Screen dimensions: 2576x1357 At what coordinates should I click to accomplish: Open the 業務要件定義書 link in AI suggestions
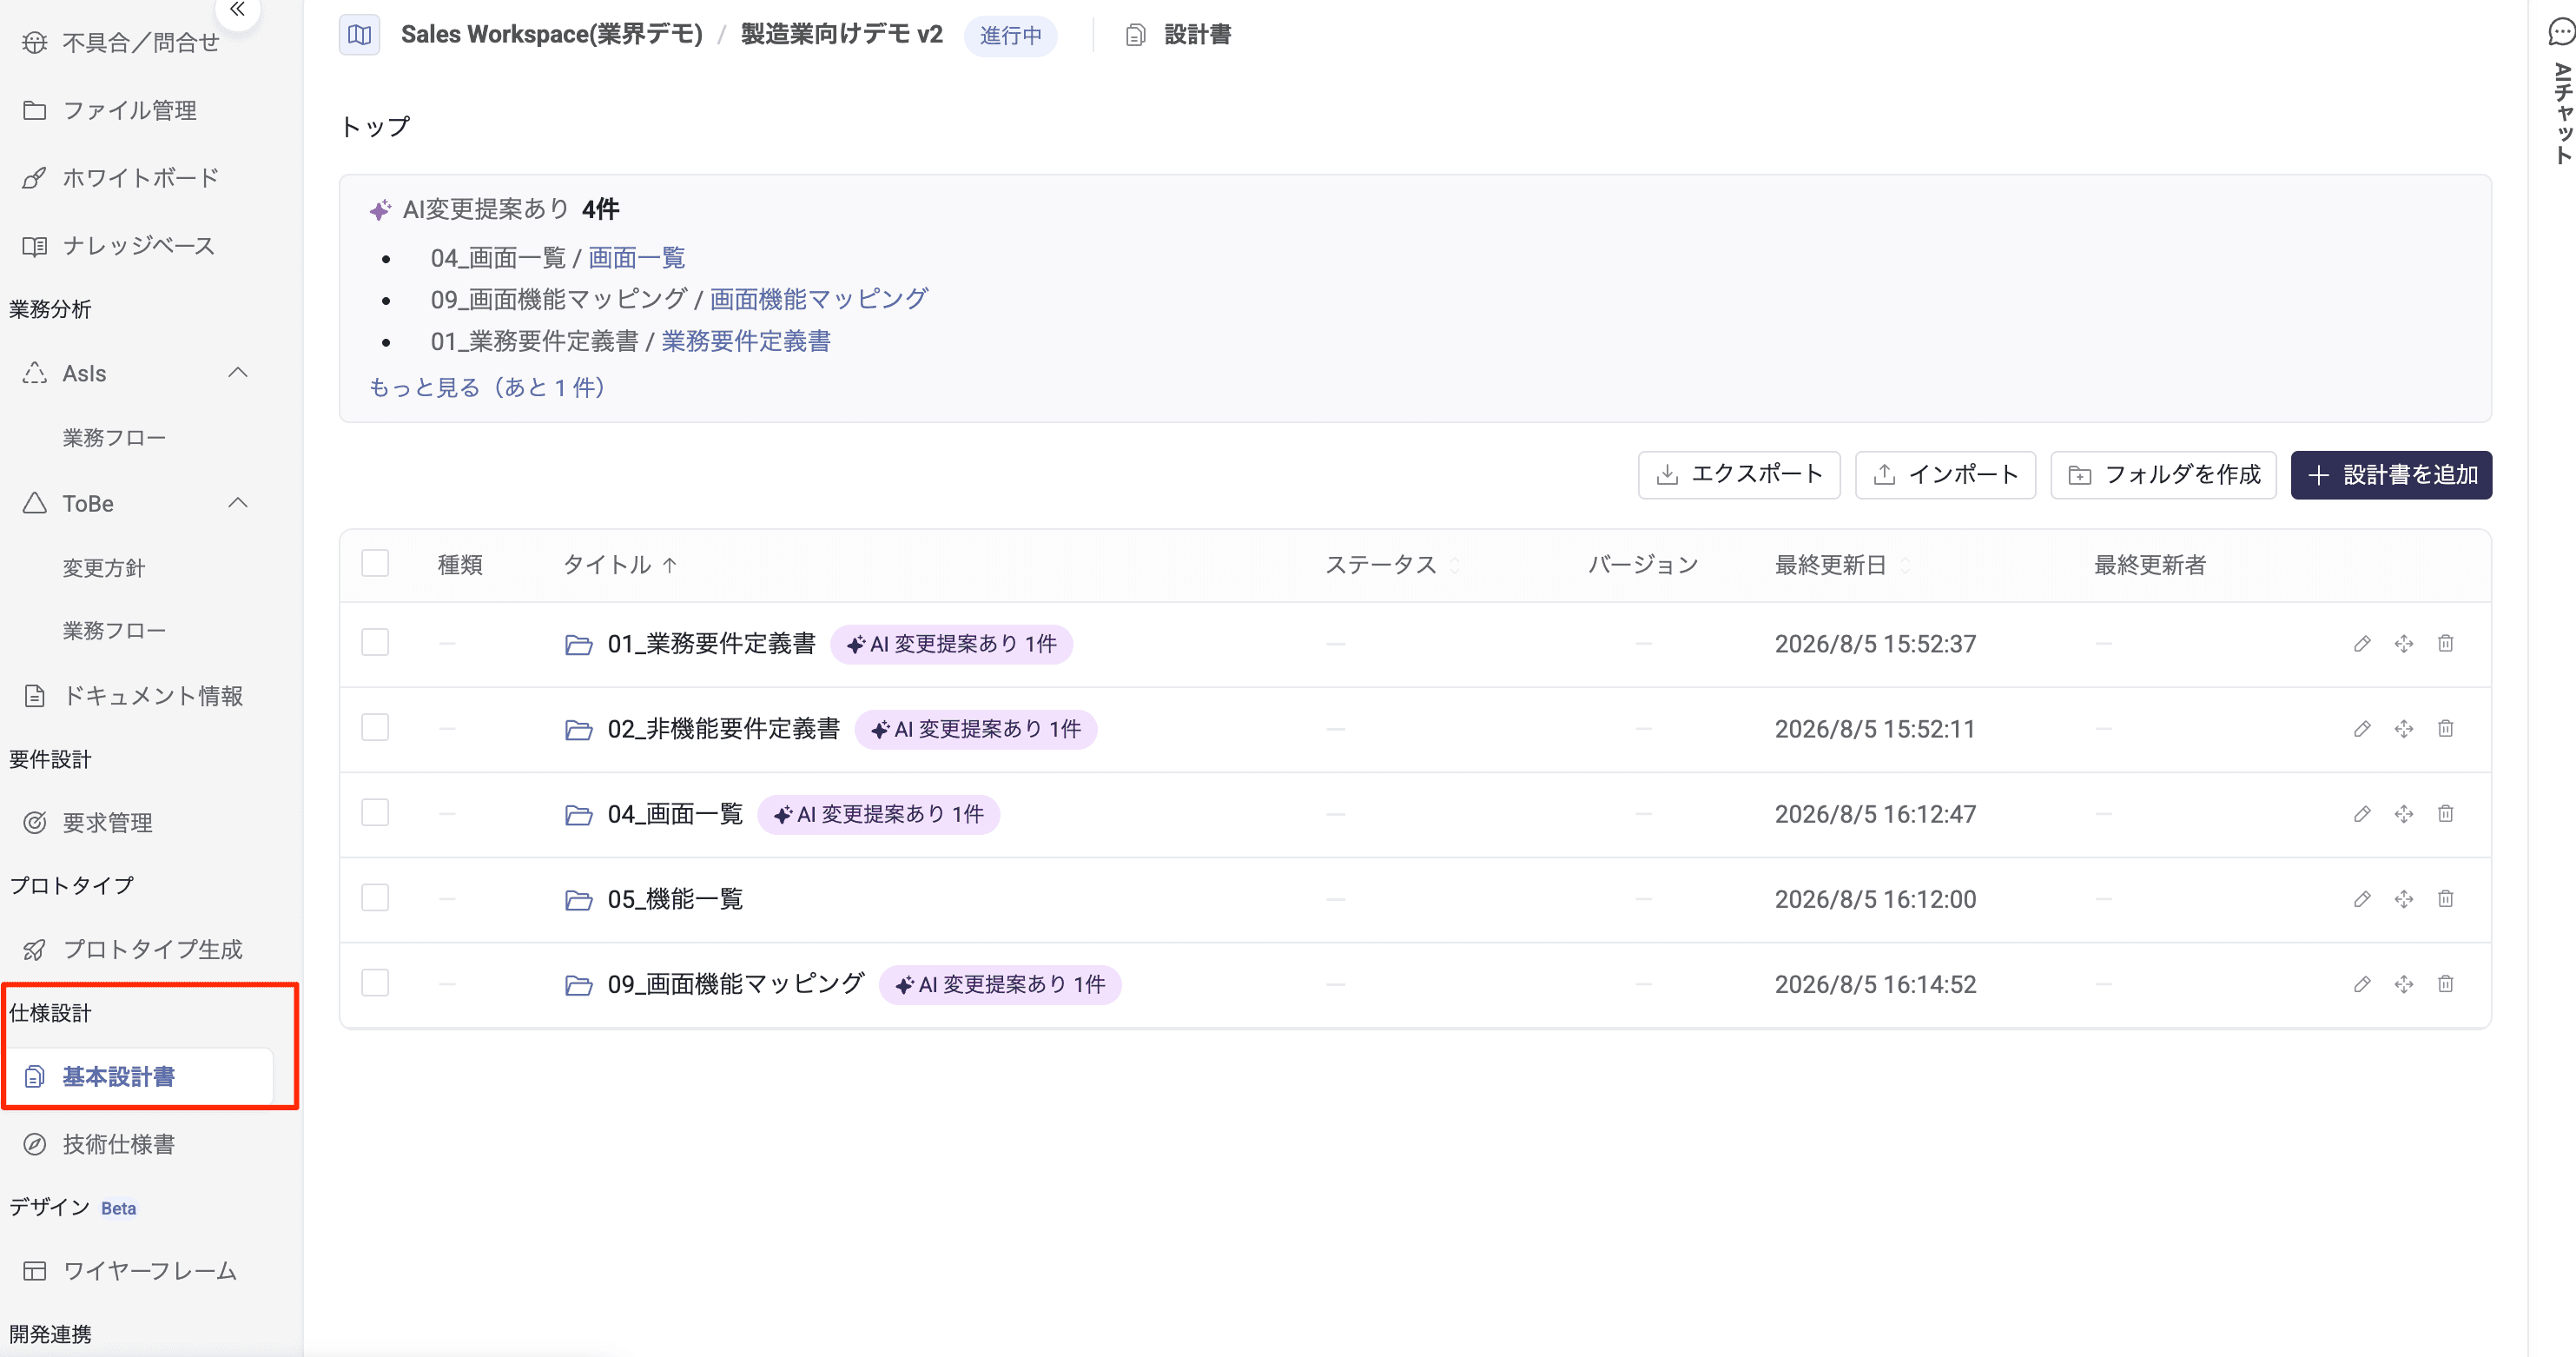(745, 342)
